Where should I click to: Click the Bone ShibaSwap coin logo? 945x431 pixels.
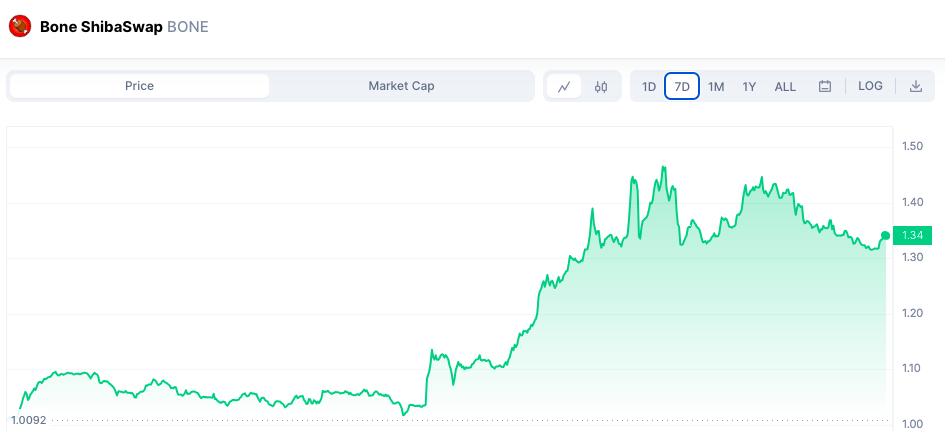[x=20, y=27]
